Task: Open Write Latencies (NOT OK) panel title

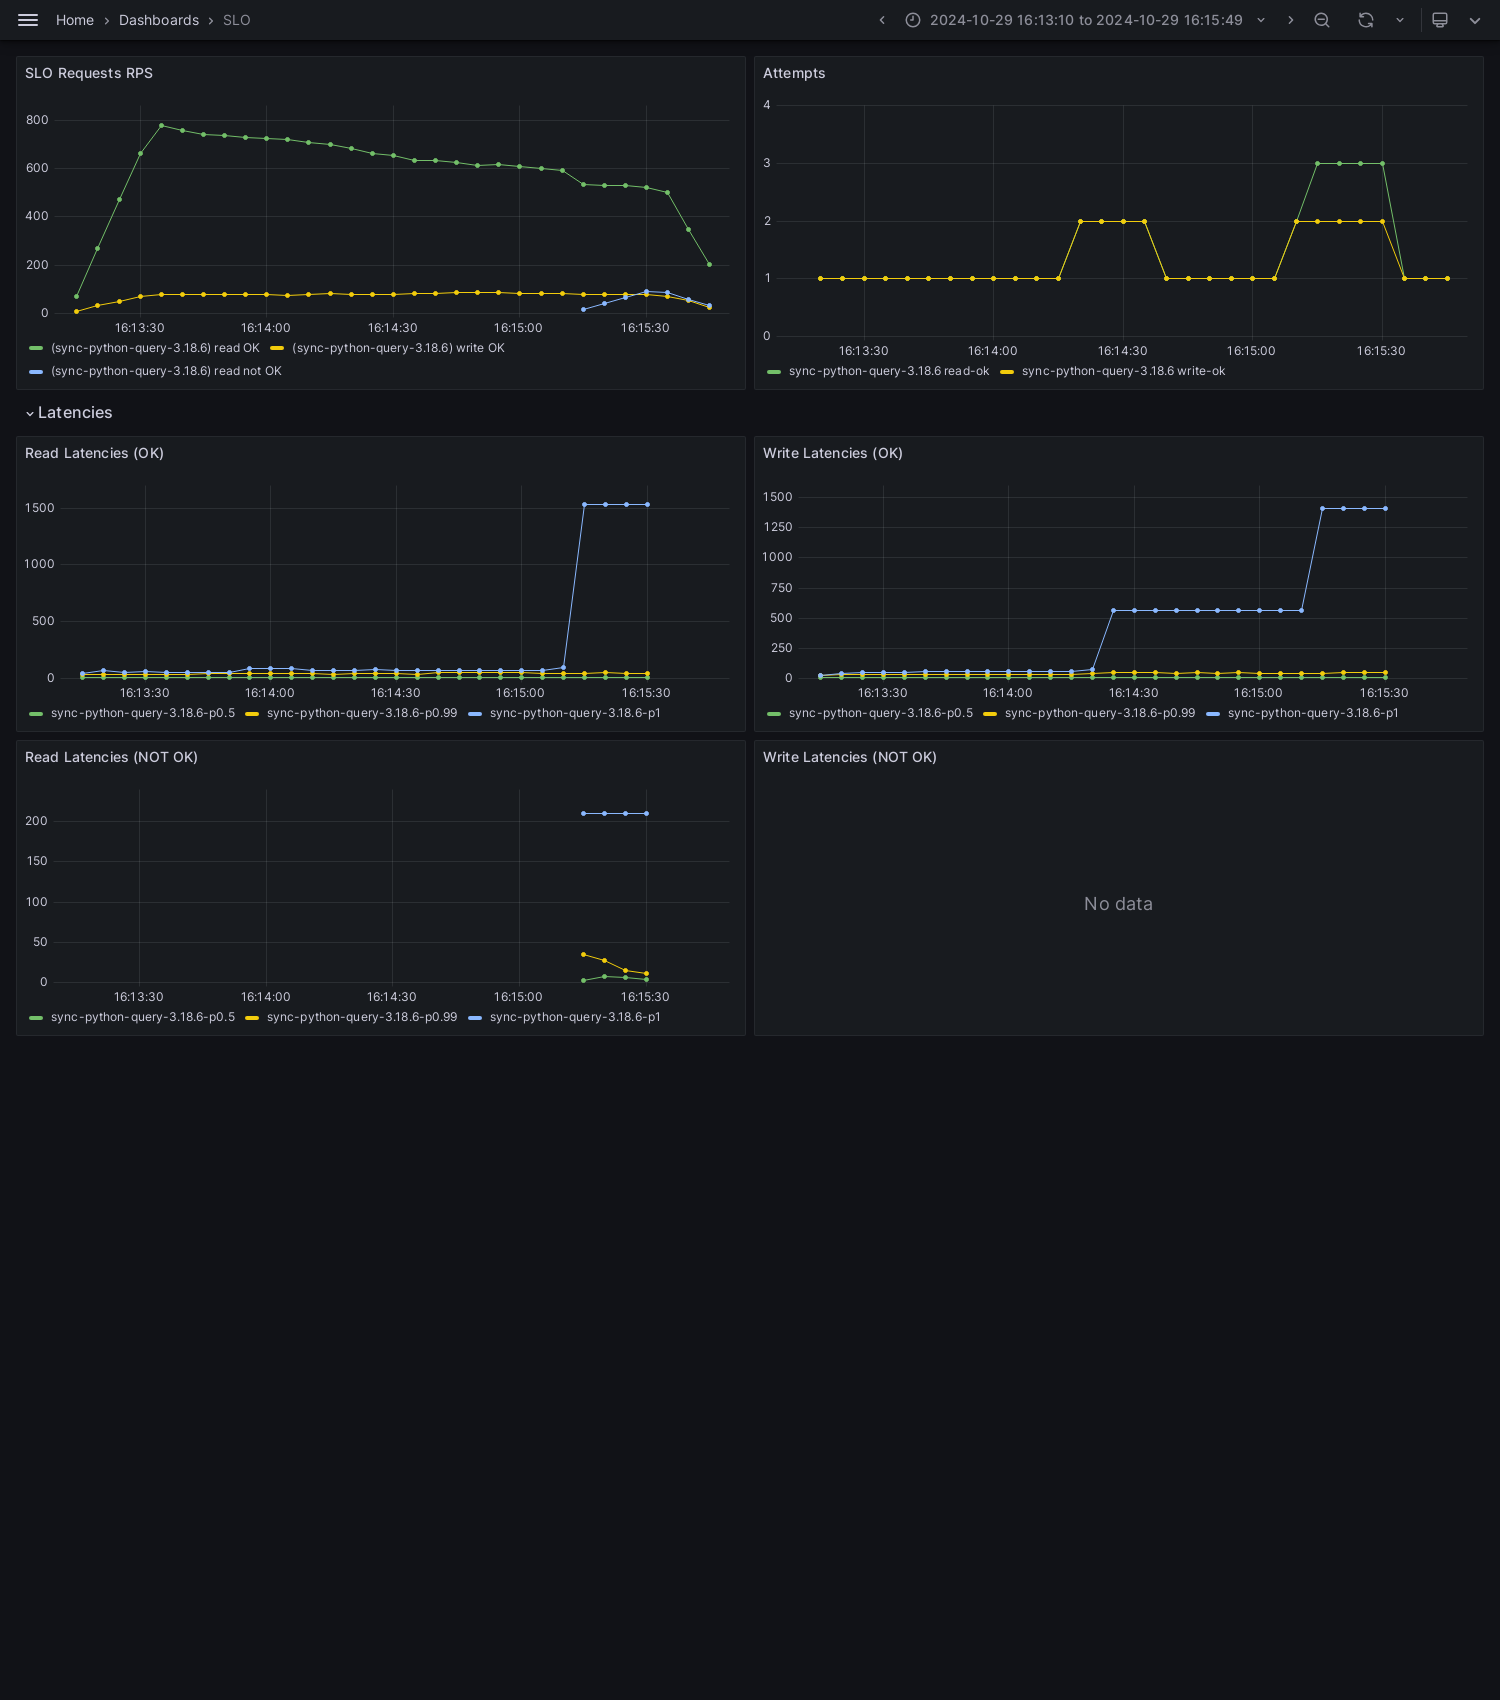Action: click(x=850, y=757)
